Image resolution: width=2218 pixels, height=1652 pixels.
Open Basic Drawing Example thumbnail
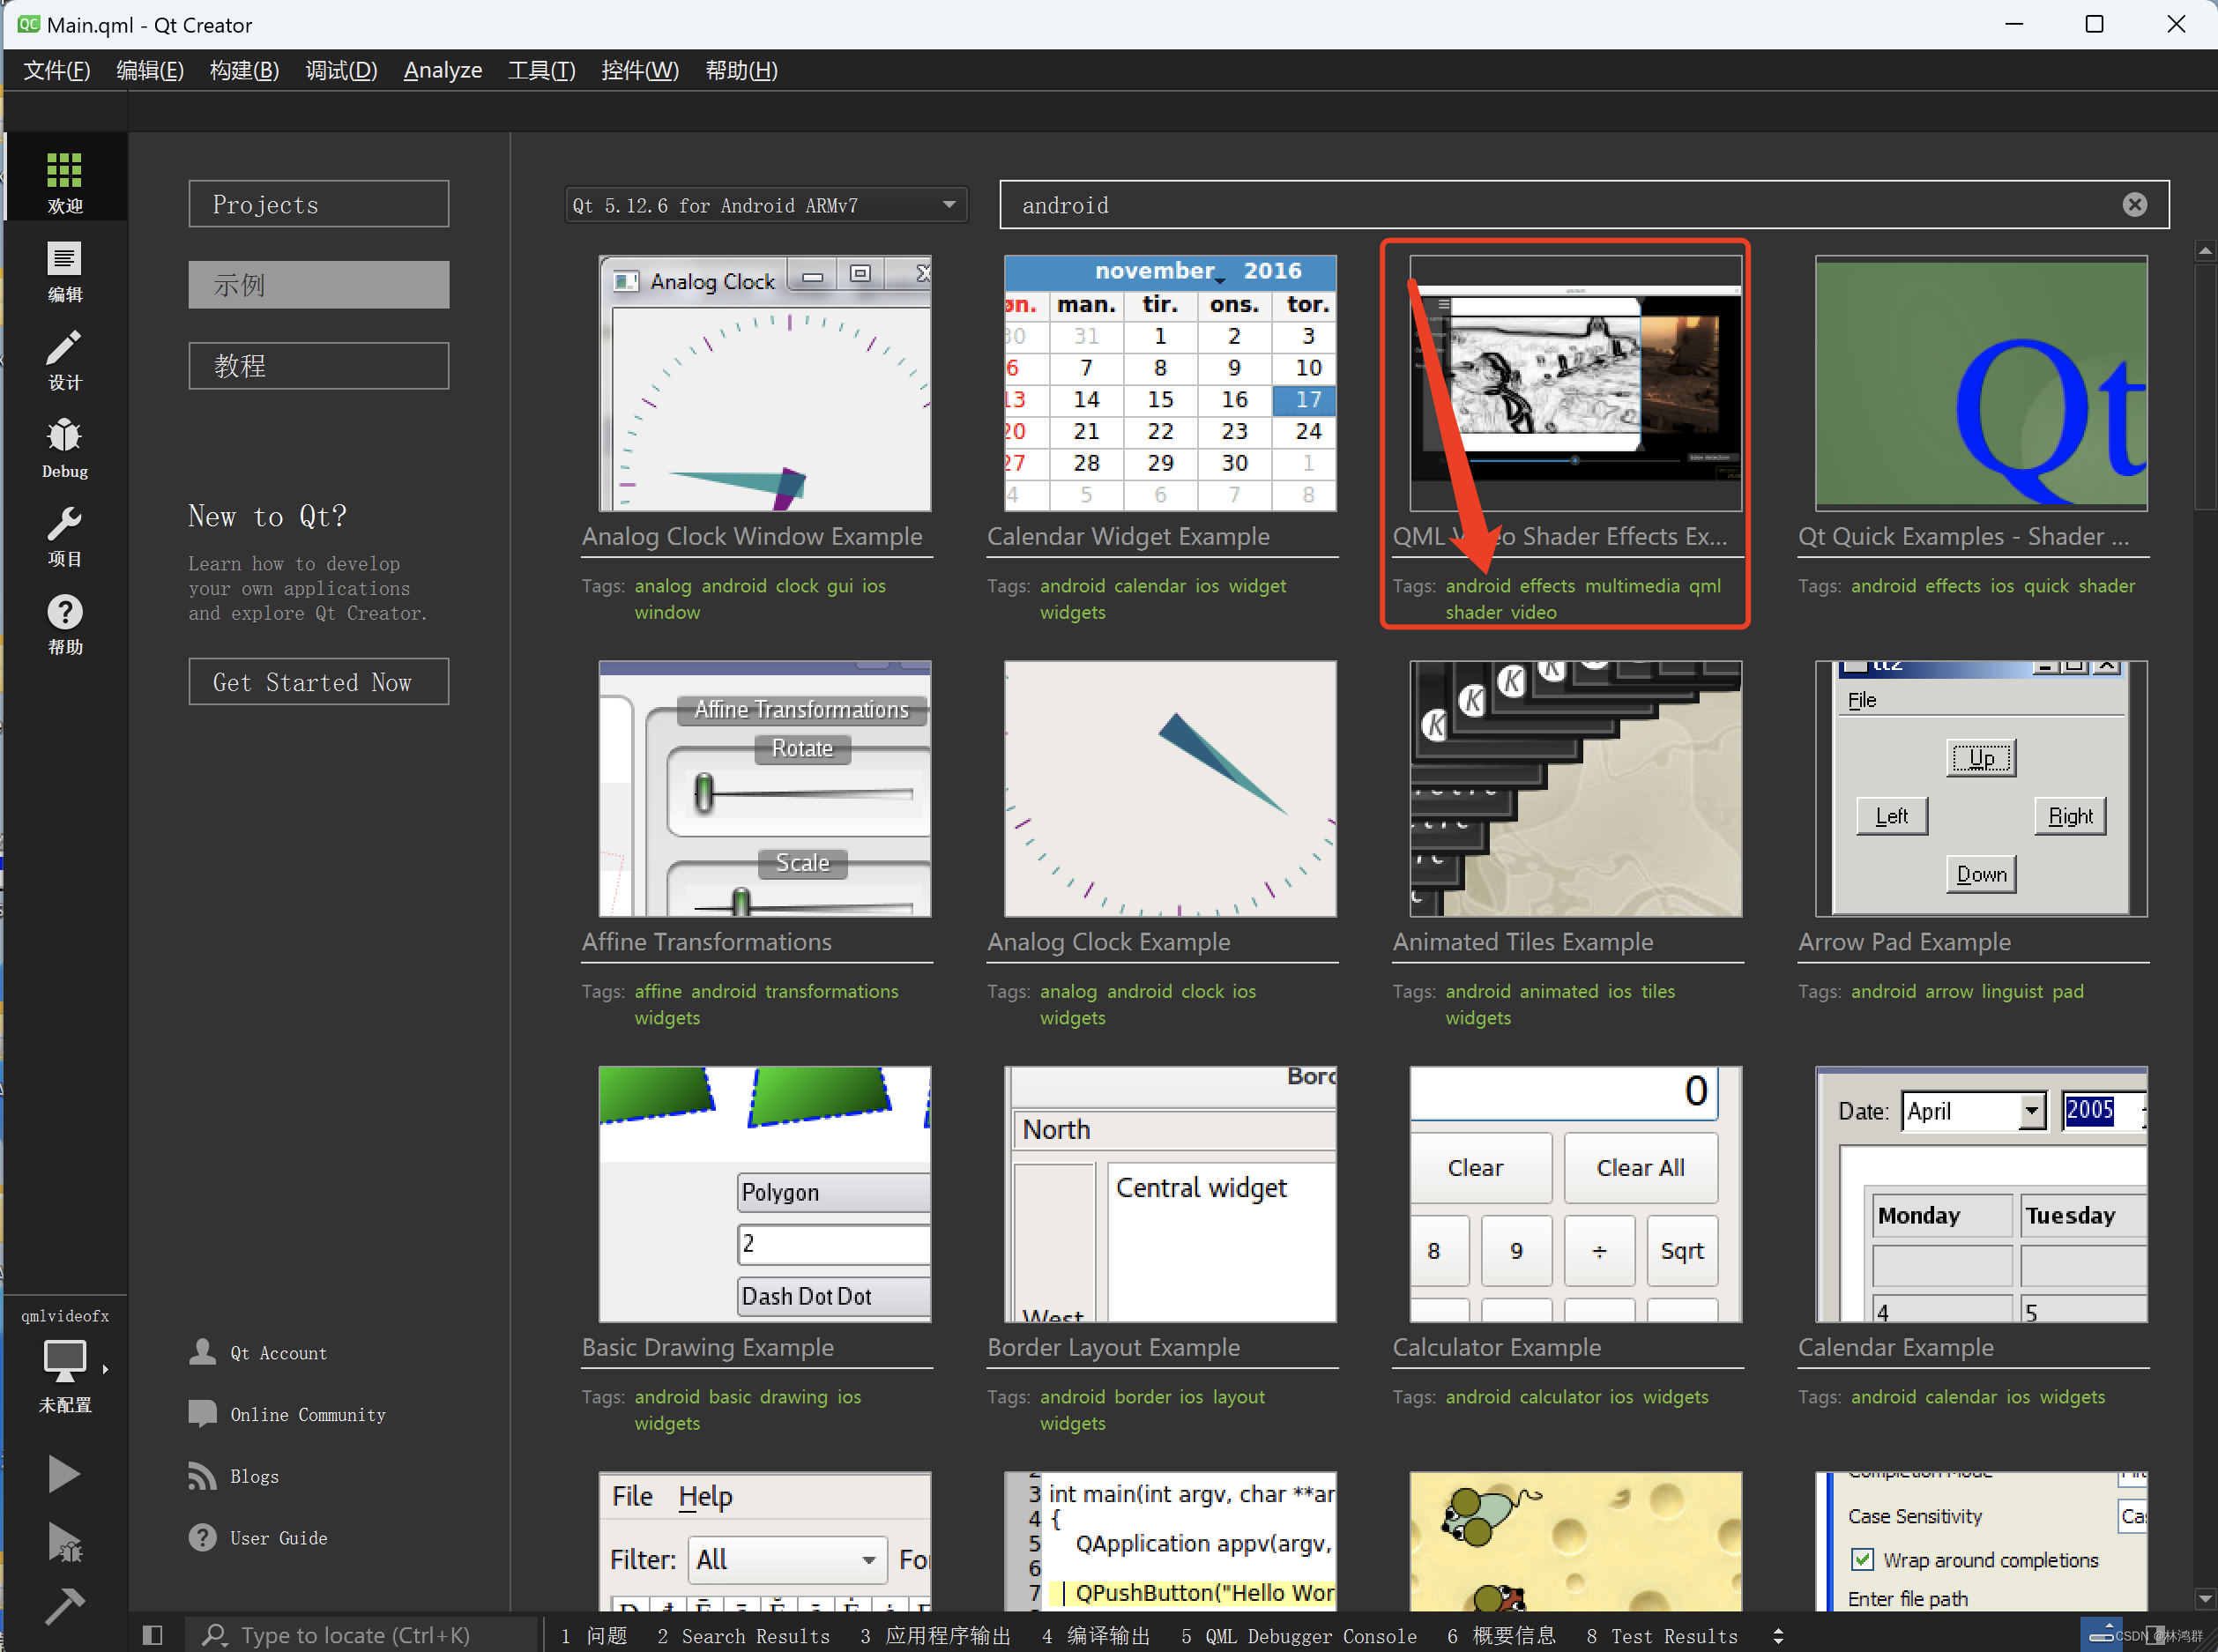(x=765, y=1194)
